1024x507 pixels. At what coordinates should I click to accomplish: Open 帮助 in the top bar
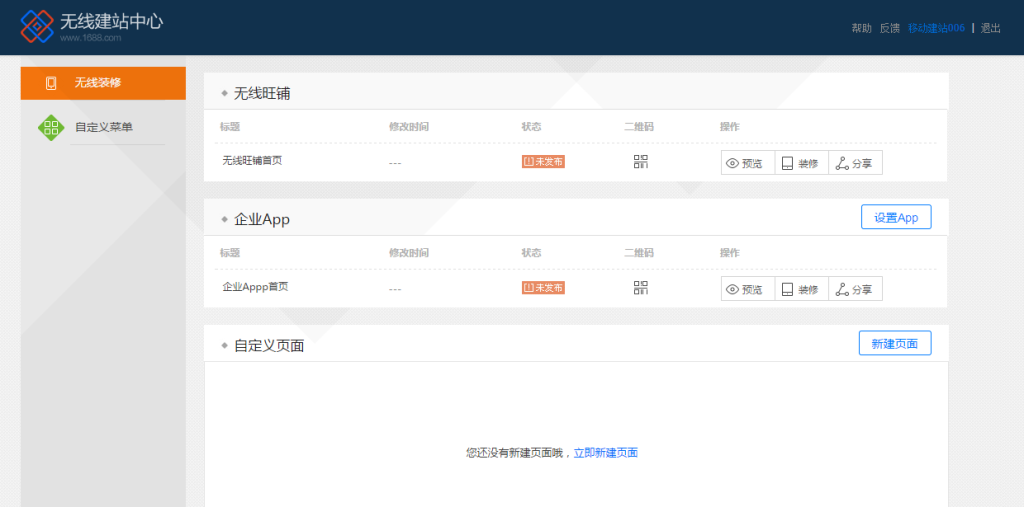[861, 28]
